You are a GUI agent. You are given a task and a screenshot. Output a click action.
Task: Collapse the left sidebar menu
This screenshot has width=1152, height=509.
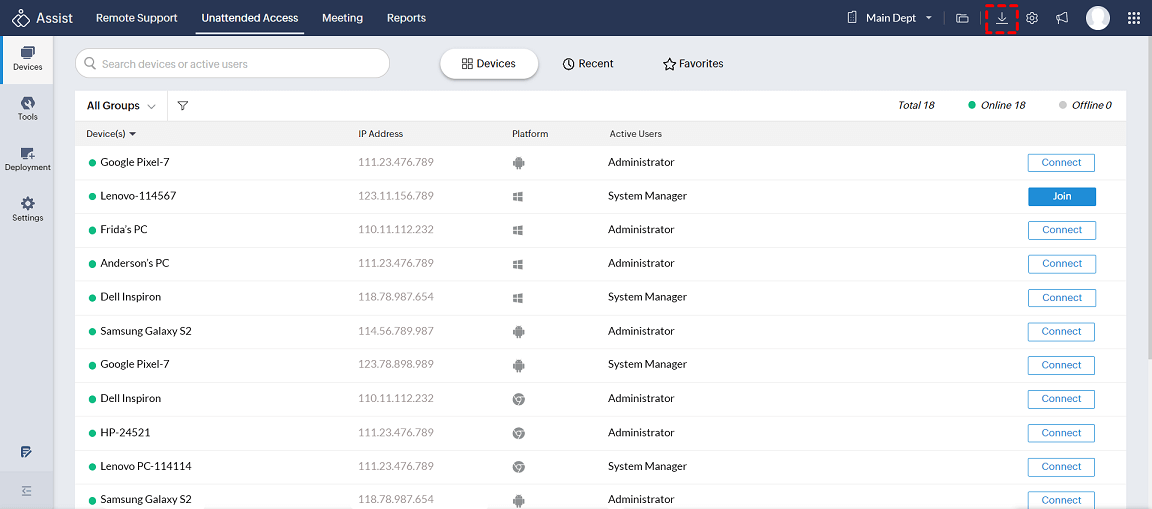coord(27,491)
